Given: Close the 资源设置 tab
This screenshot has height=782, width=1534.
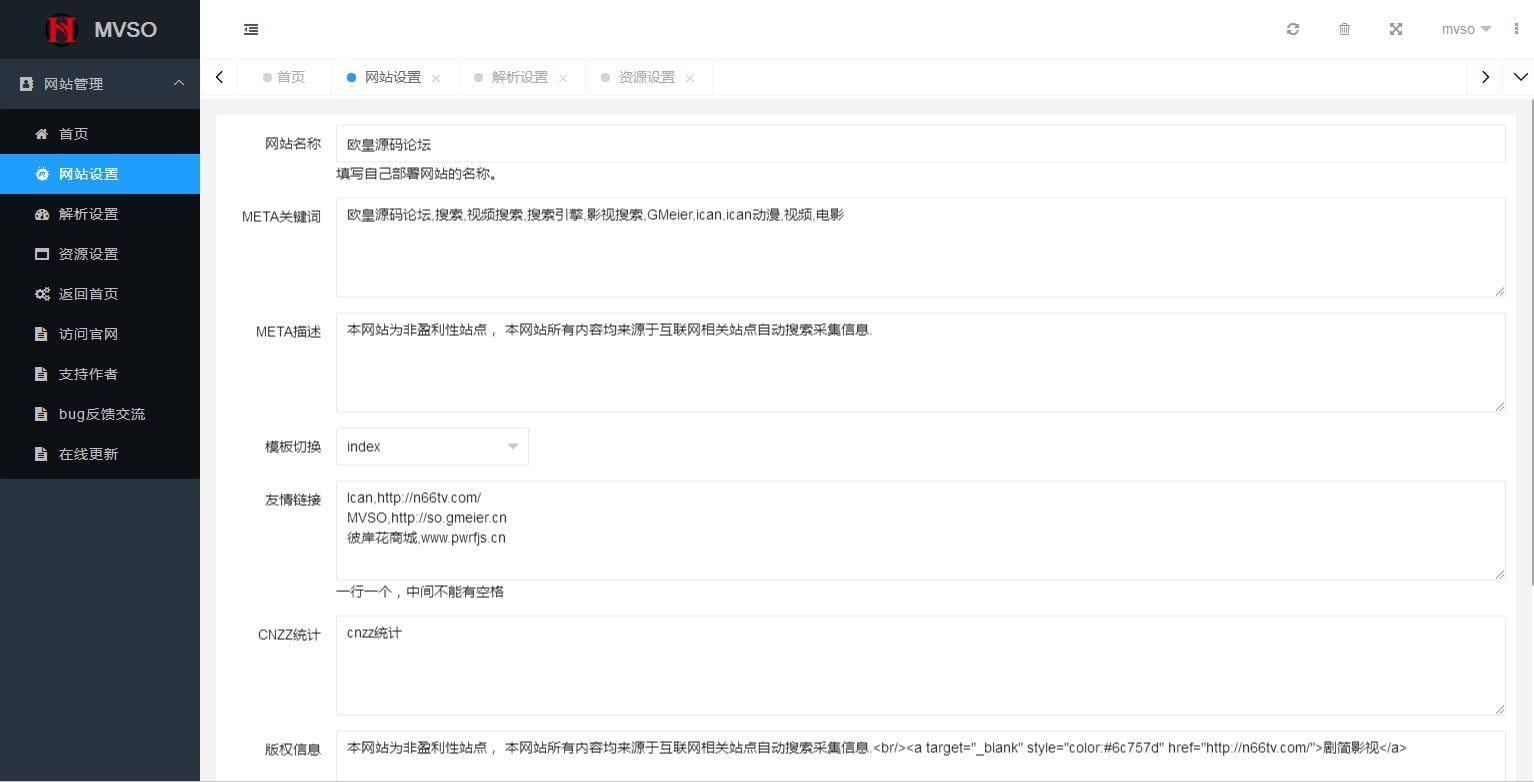Looking at the screenshot, I should [x=690, y=77].
